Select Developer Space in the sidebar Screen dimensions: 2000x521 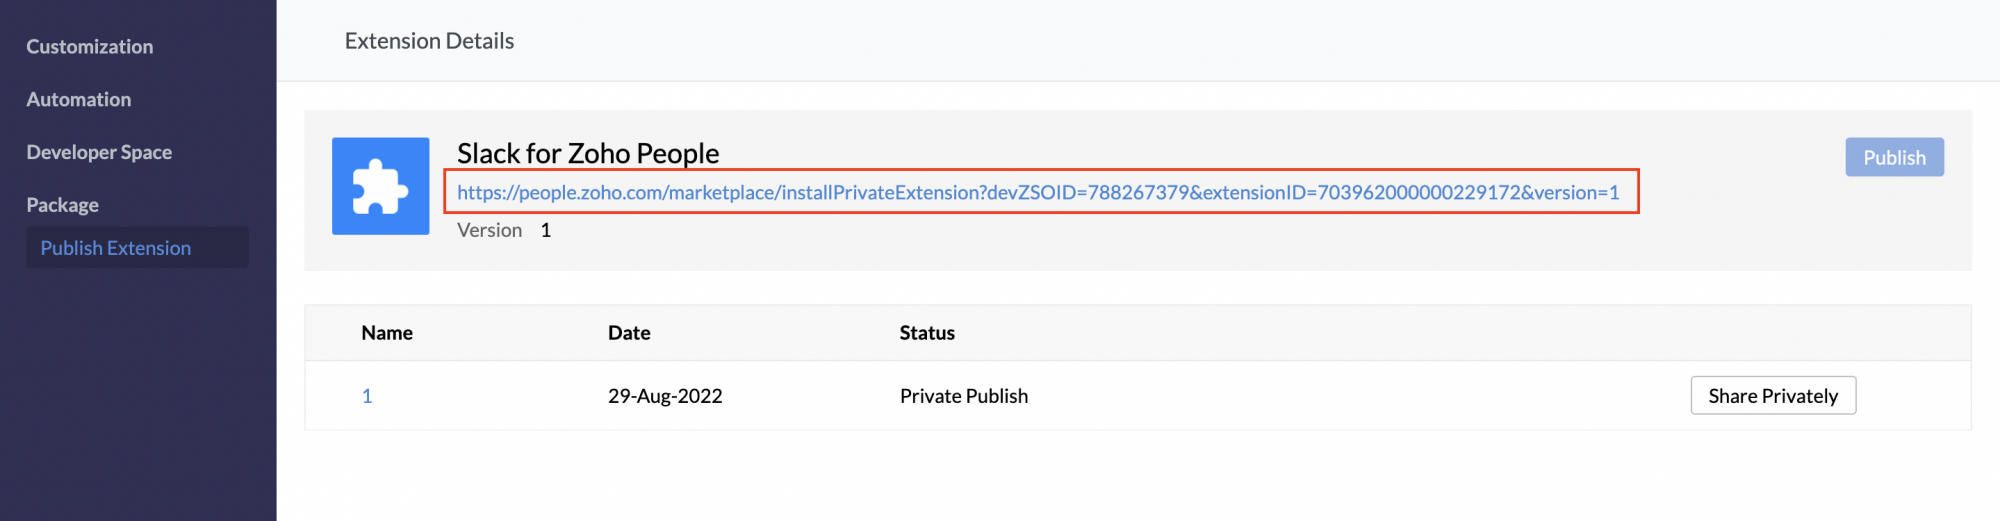coord(99,152)
